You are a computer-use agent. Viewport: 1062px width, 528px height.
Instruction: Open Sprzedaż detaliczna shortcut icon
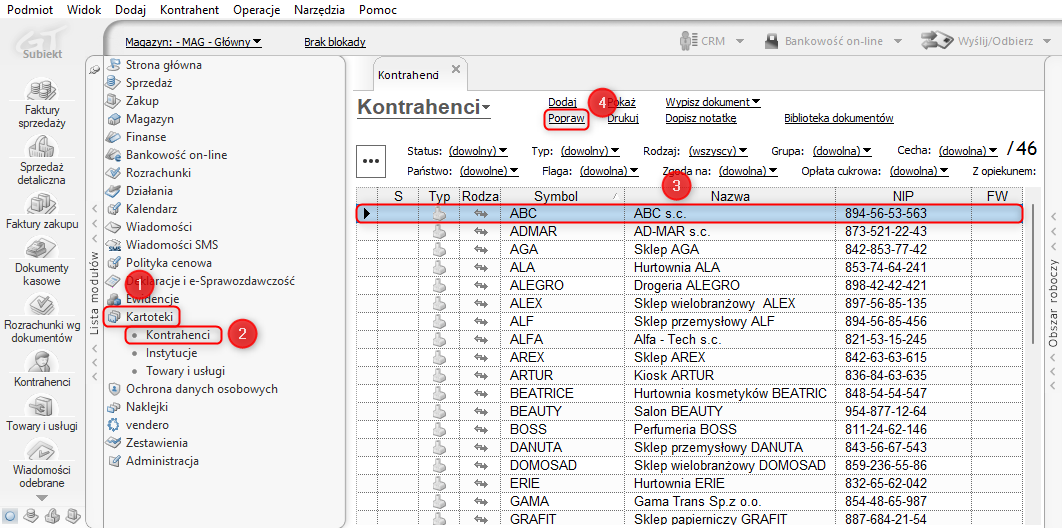(x=42, y=147)
